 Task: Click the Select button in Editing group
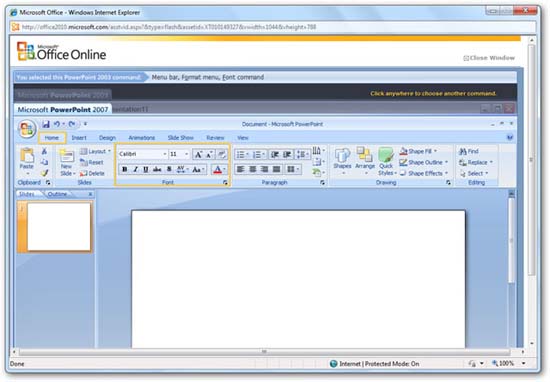pos(474,173)
